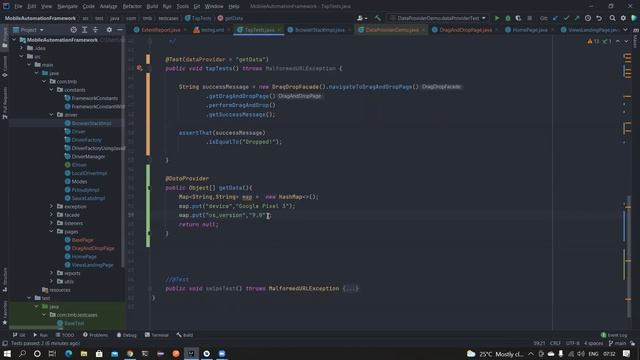The width and height of the screenshot is (640, 360).
Task: Expand the utils folder
Action: (x=52, y=281)
